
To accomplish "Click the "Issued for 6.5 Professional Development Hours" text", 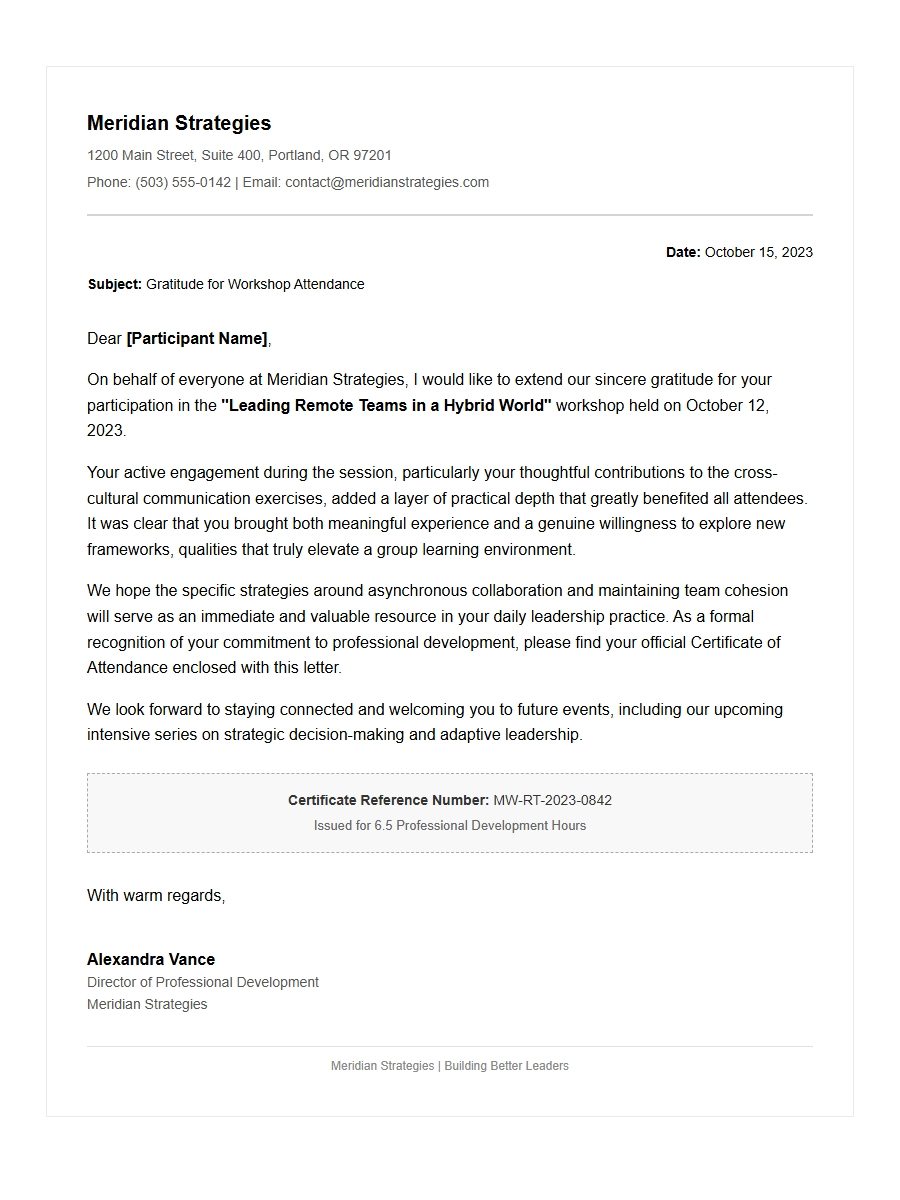I will (x=450, y=825).
